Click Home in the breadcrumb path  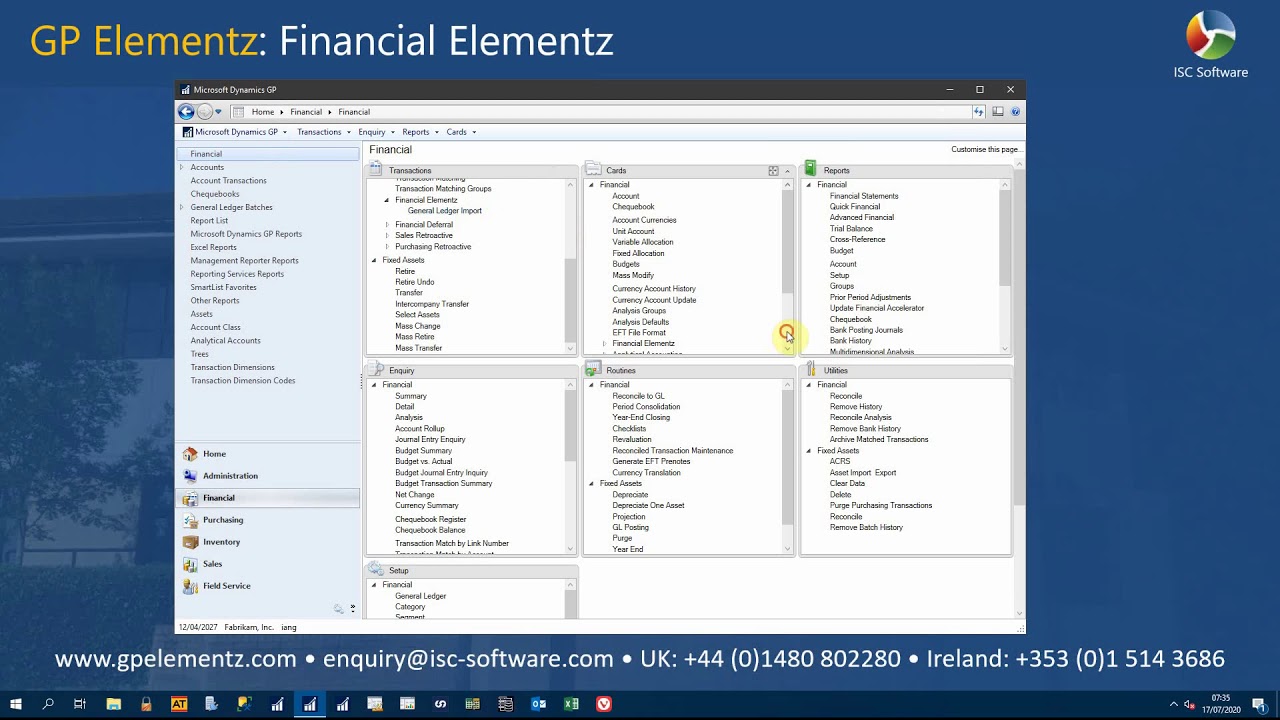[263, 112]
